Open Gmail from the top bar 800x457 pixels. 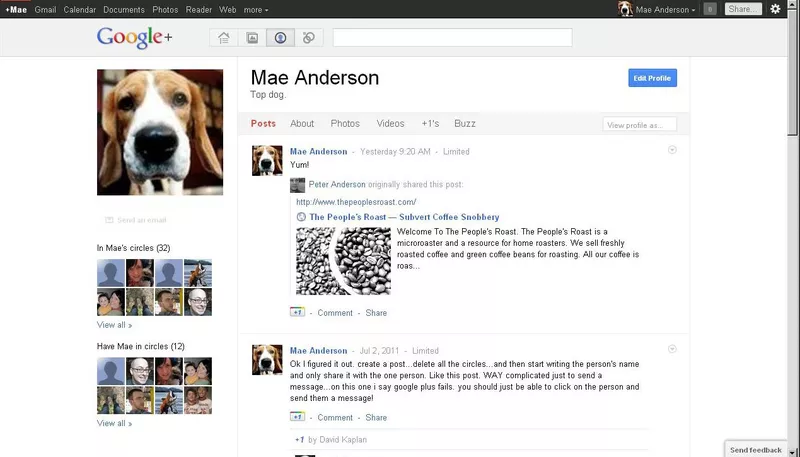[45, 10]
